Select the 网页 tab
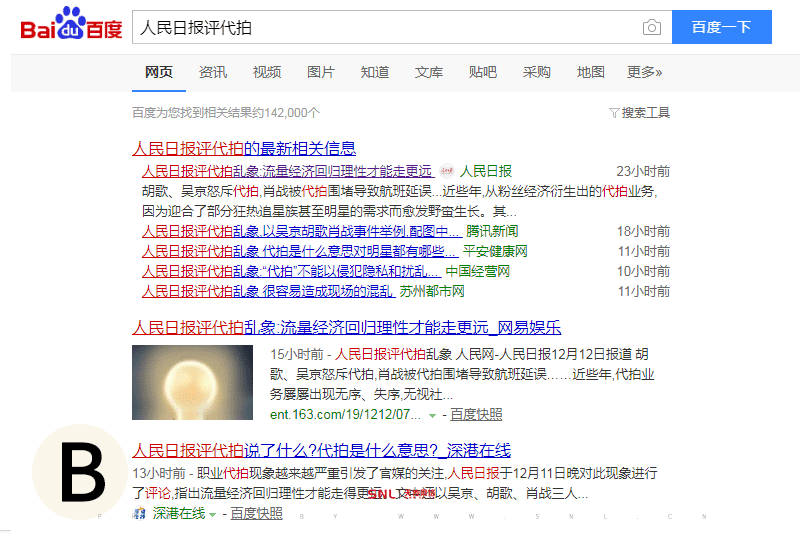The image size is (800, 533). [x=159, y=72]
